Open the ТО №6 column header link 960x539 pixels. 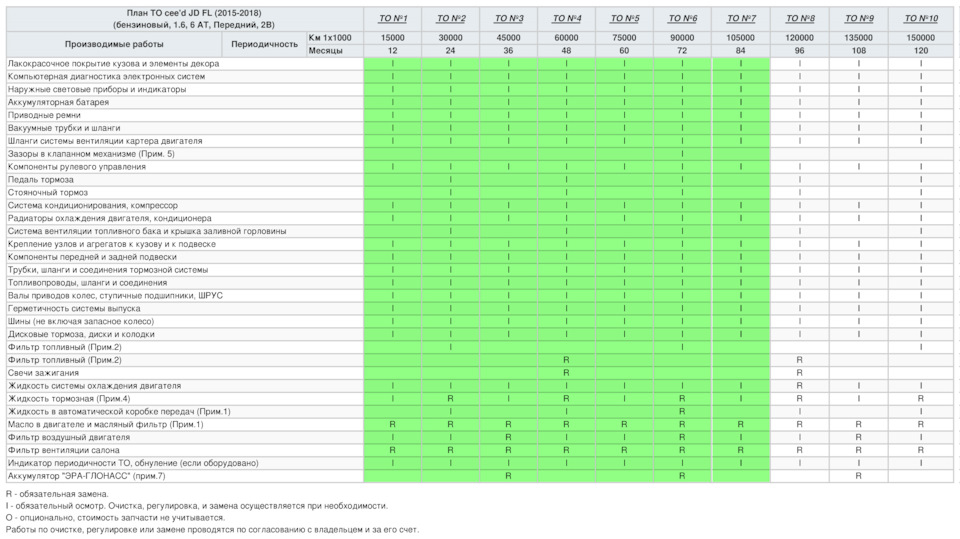click(682, 18)
